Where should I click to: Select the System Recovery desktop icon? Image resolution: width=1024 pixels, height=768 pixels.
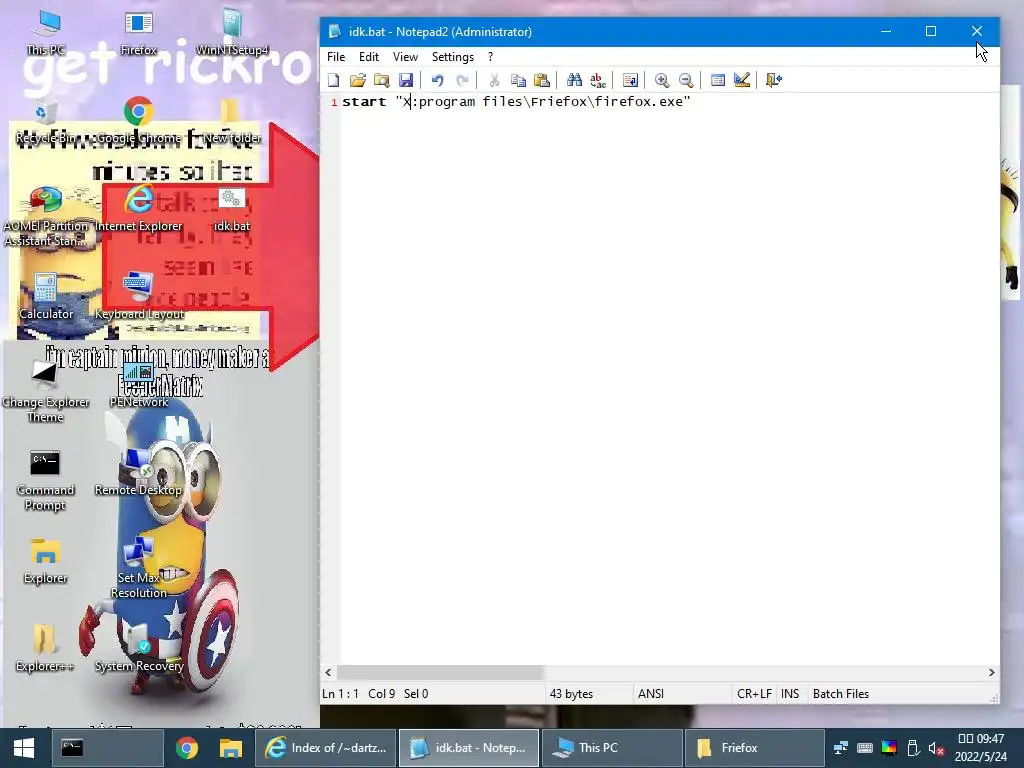pyautogui.click(x=139, y=648)
